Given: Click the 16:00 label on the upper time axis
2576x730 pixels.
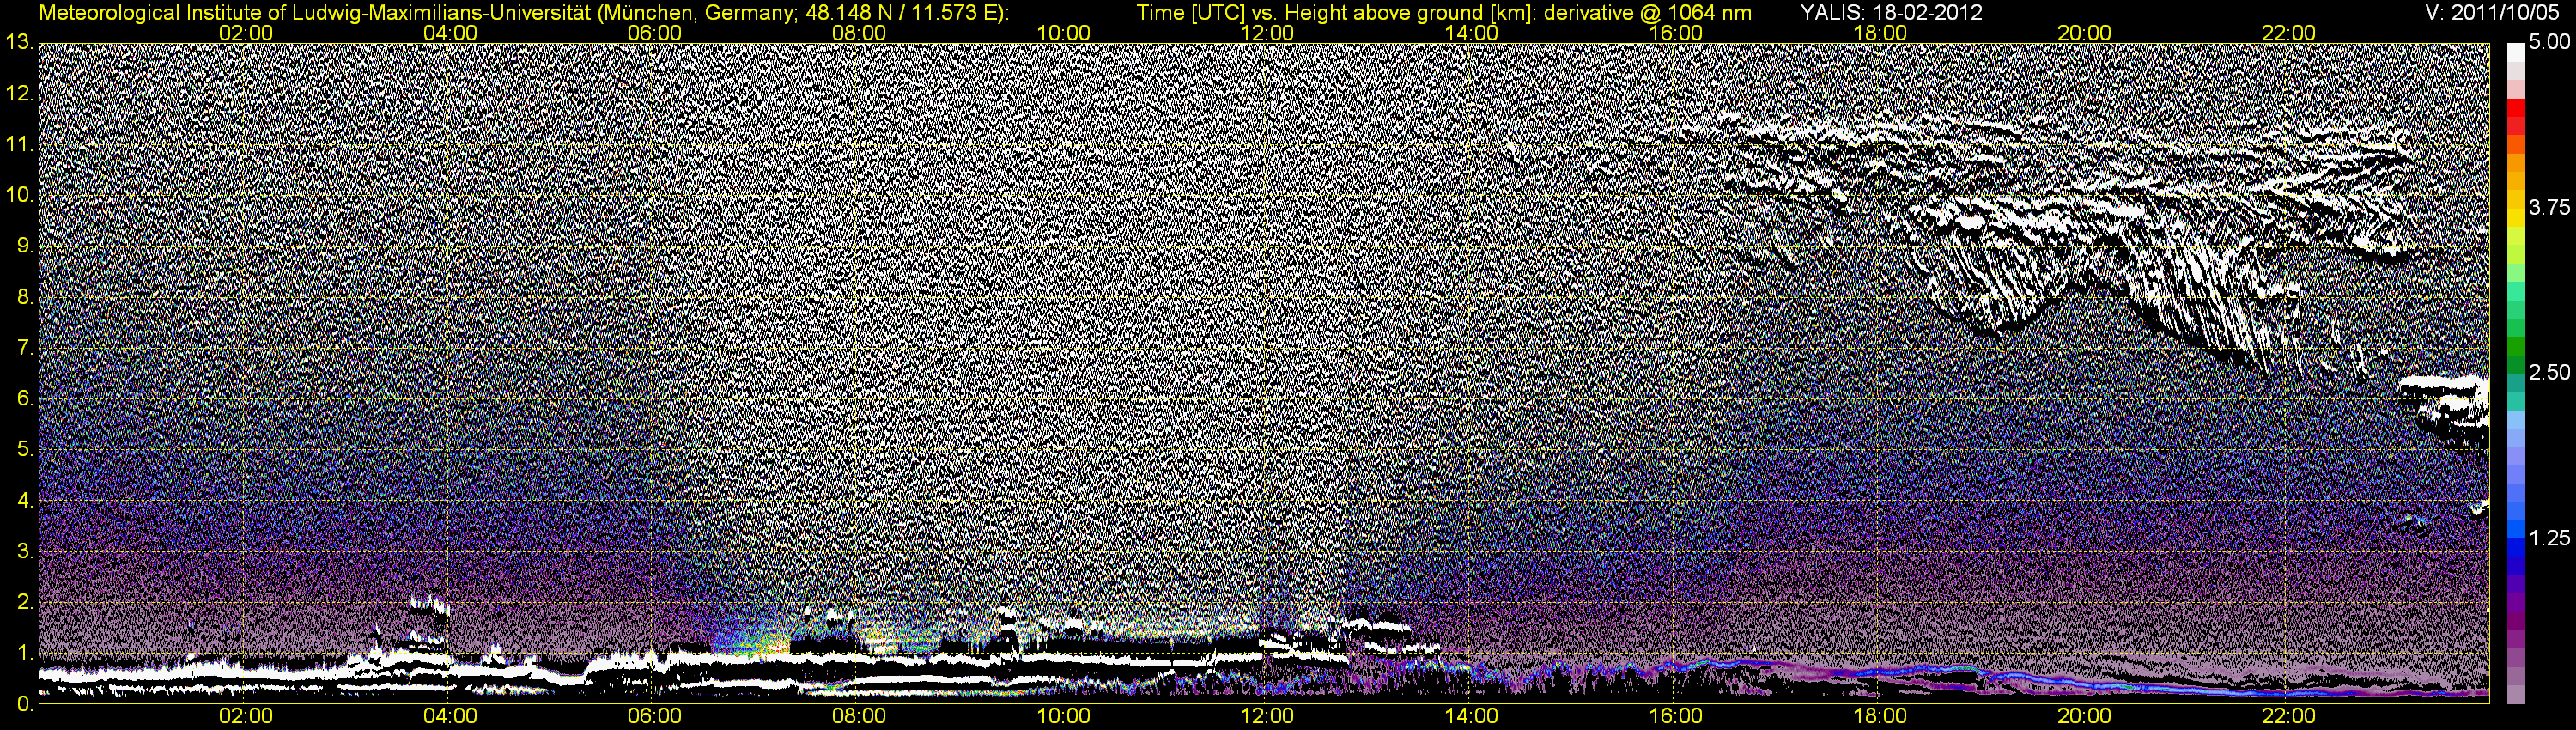Looking at the screenshot, I should [1676, 34].
